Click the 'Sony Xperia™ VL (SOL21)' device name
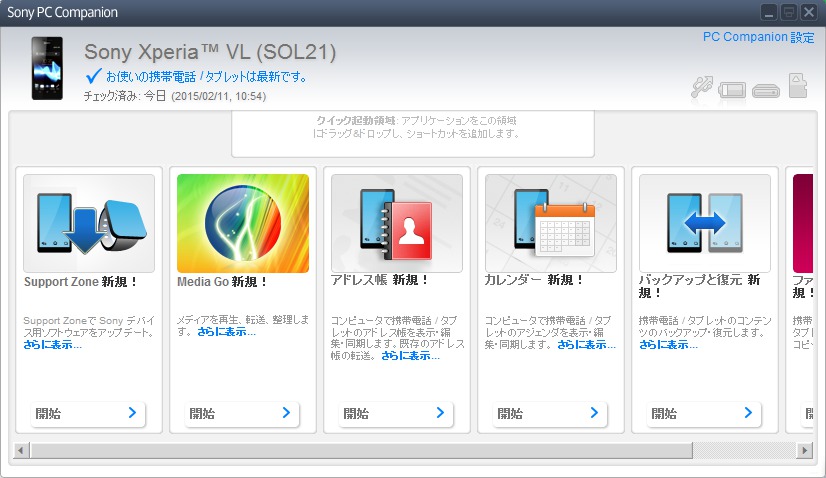The width and height of the screenshot is (826, 478). [x=210, y=52]
